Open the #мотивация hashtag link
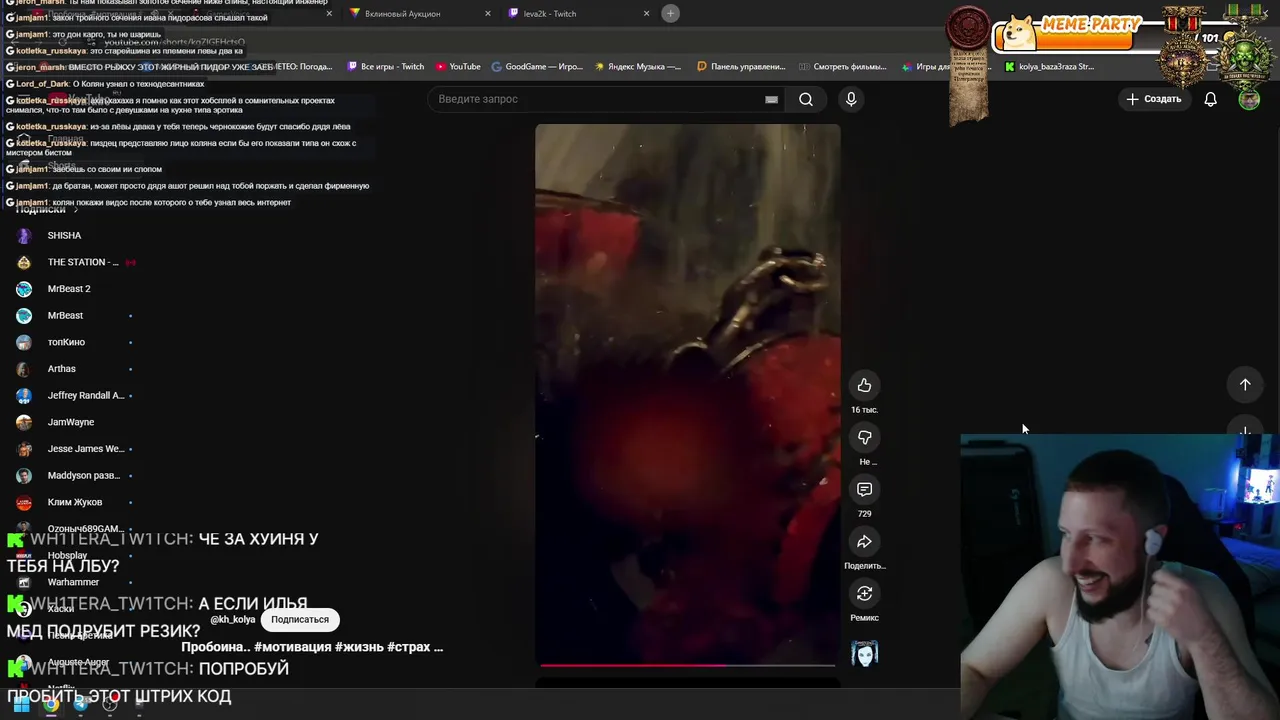1280x720 pixels. pos(293,647)
